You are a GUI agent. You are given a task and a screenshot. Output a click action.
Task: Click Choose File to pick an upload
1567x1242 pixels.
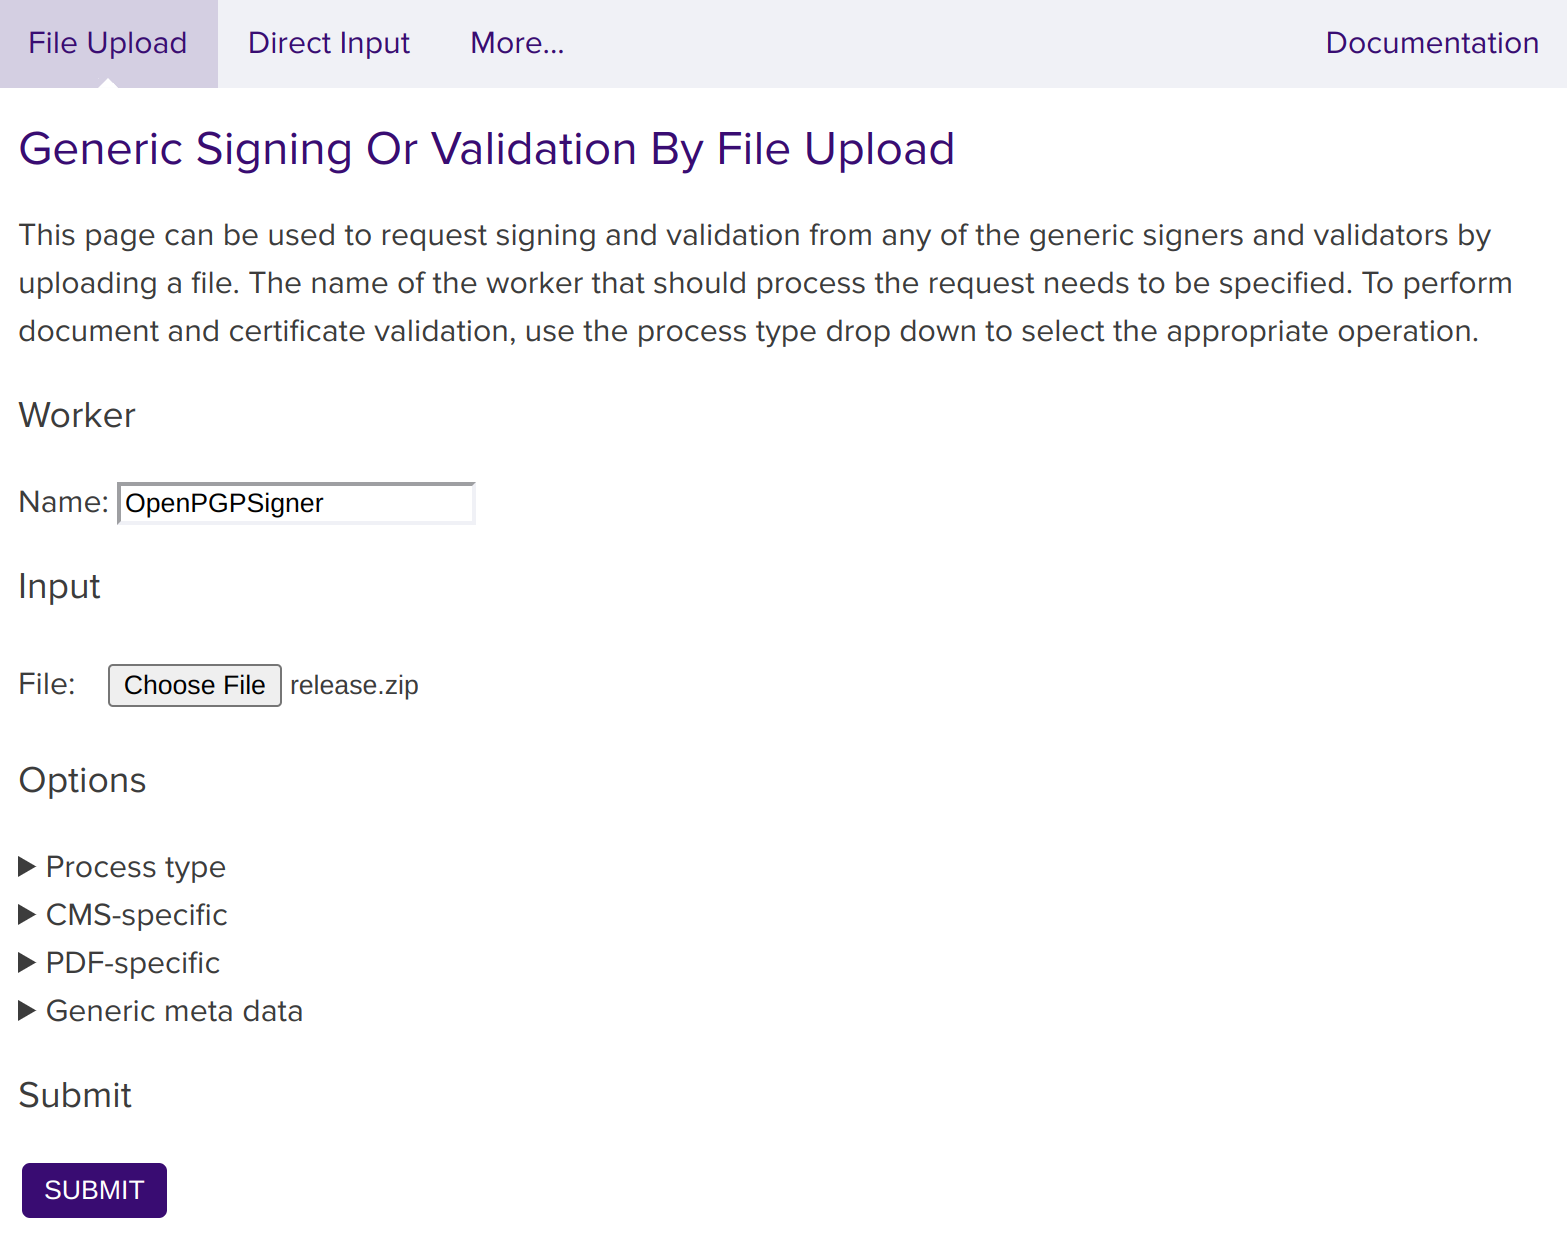coord(194,685)
